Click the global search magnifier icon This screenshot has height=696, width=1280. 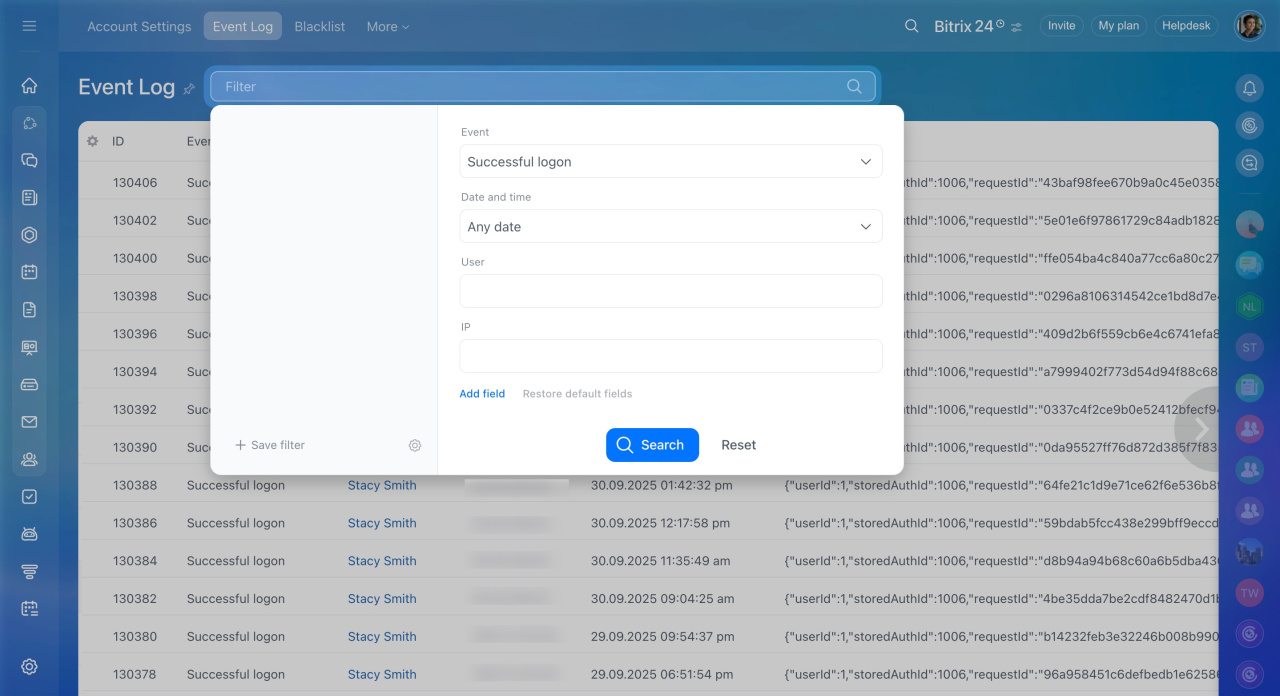(911, 26)
